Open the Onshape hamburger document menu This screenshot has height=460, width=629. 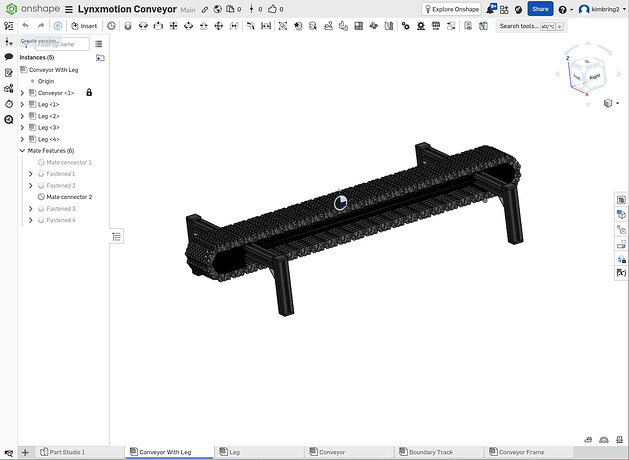coord(69,9)
